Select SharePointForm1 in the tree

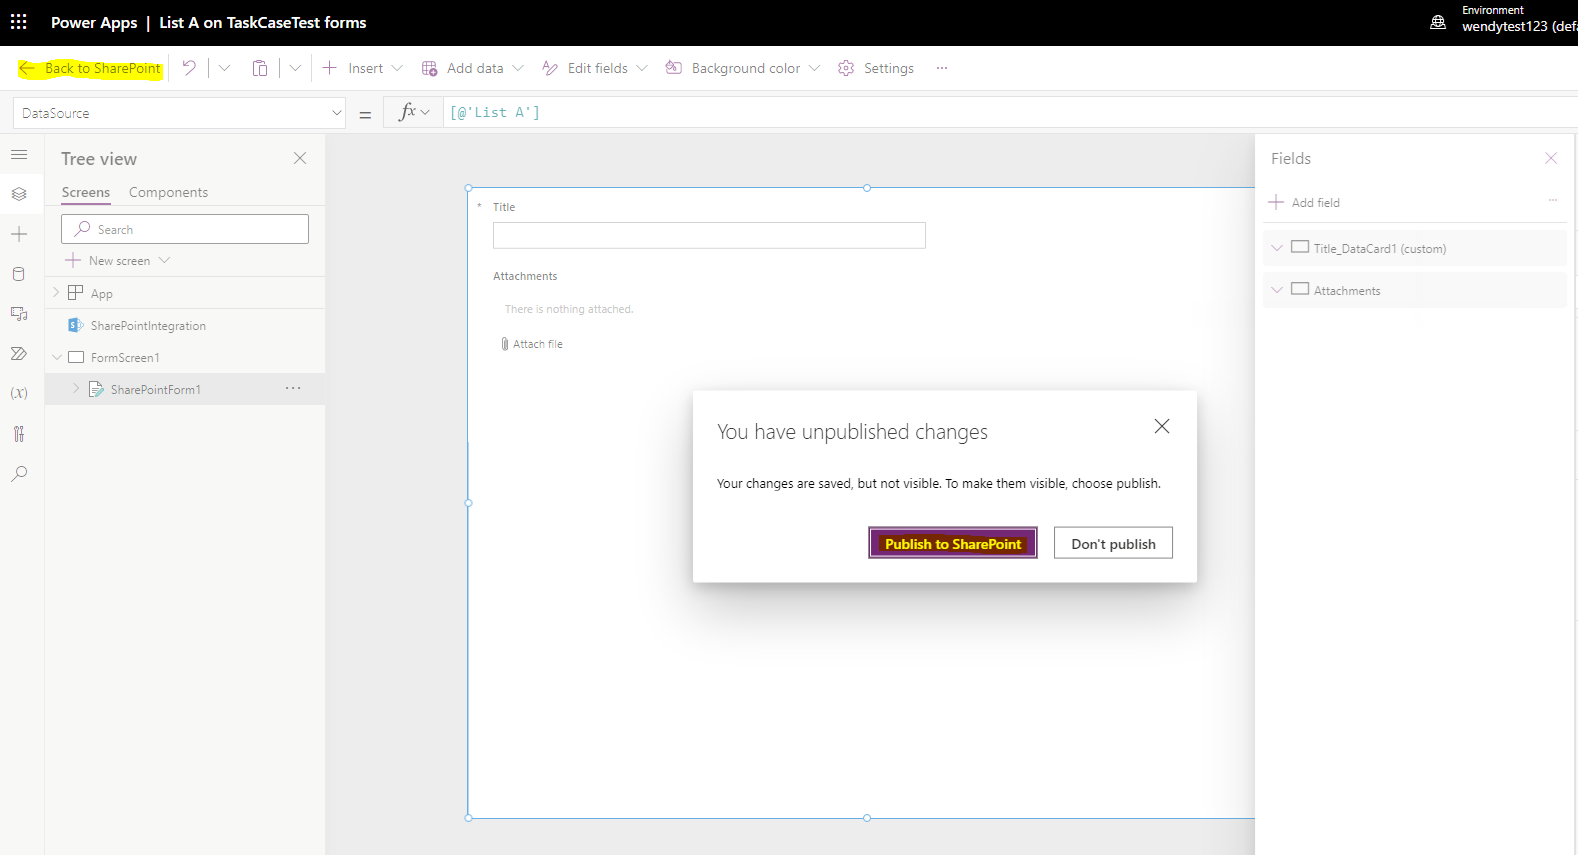pyautogui.click(x=156, y=390)
